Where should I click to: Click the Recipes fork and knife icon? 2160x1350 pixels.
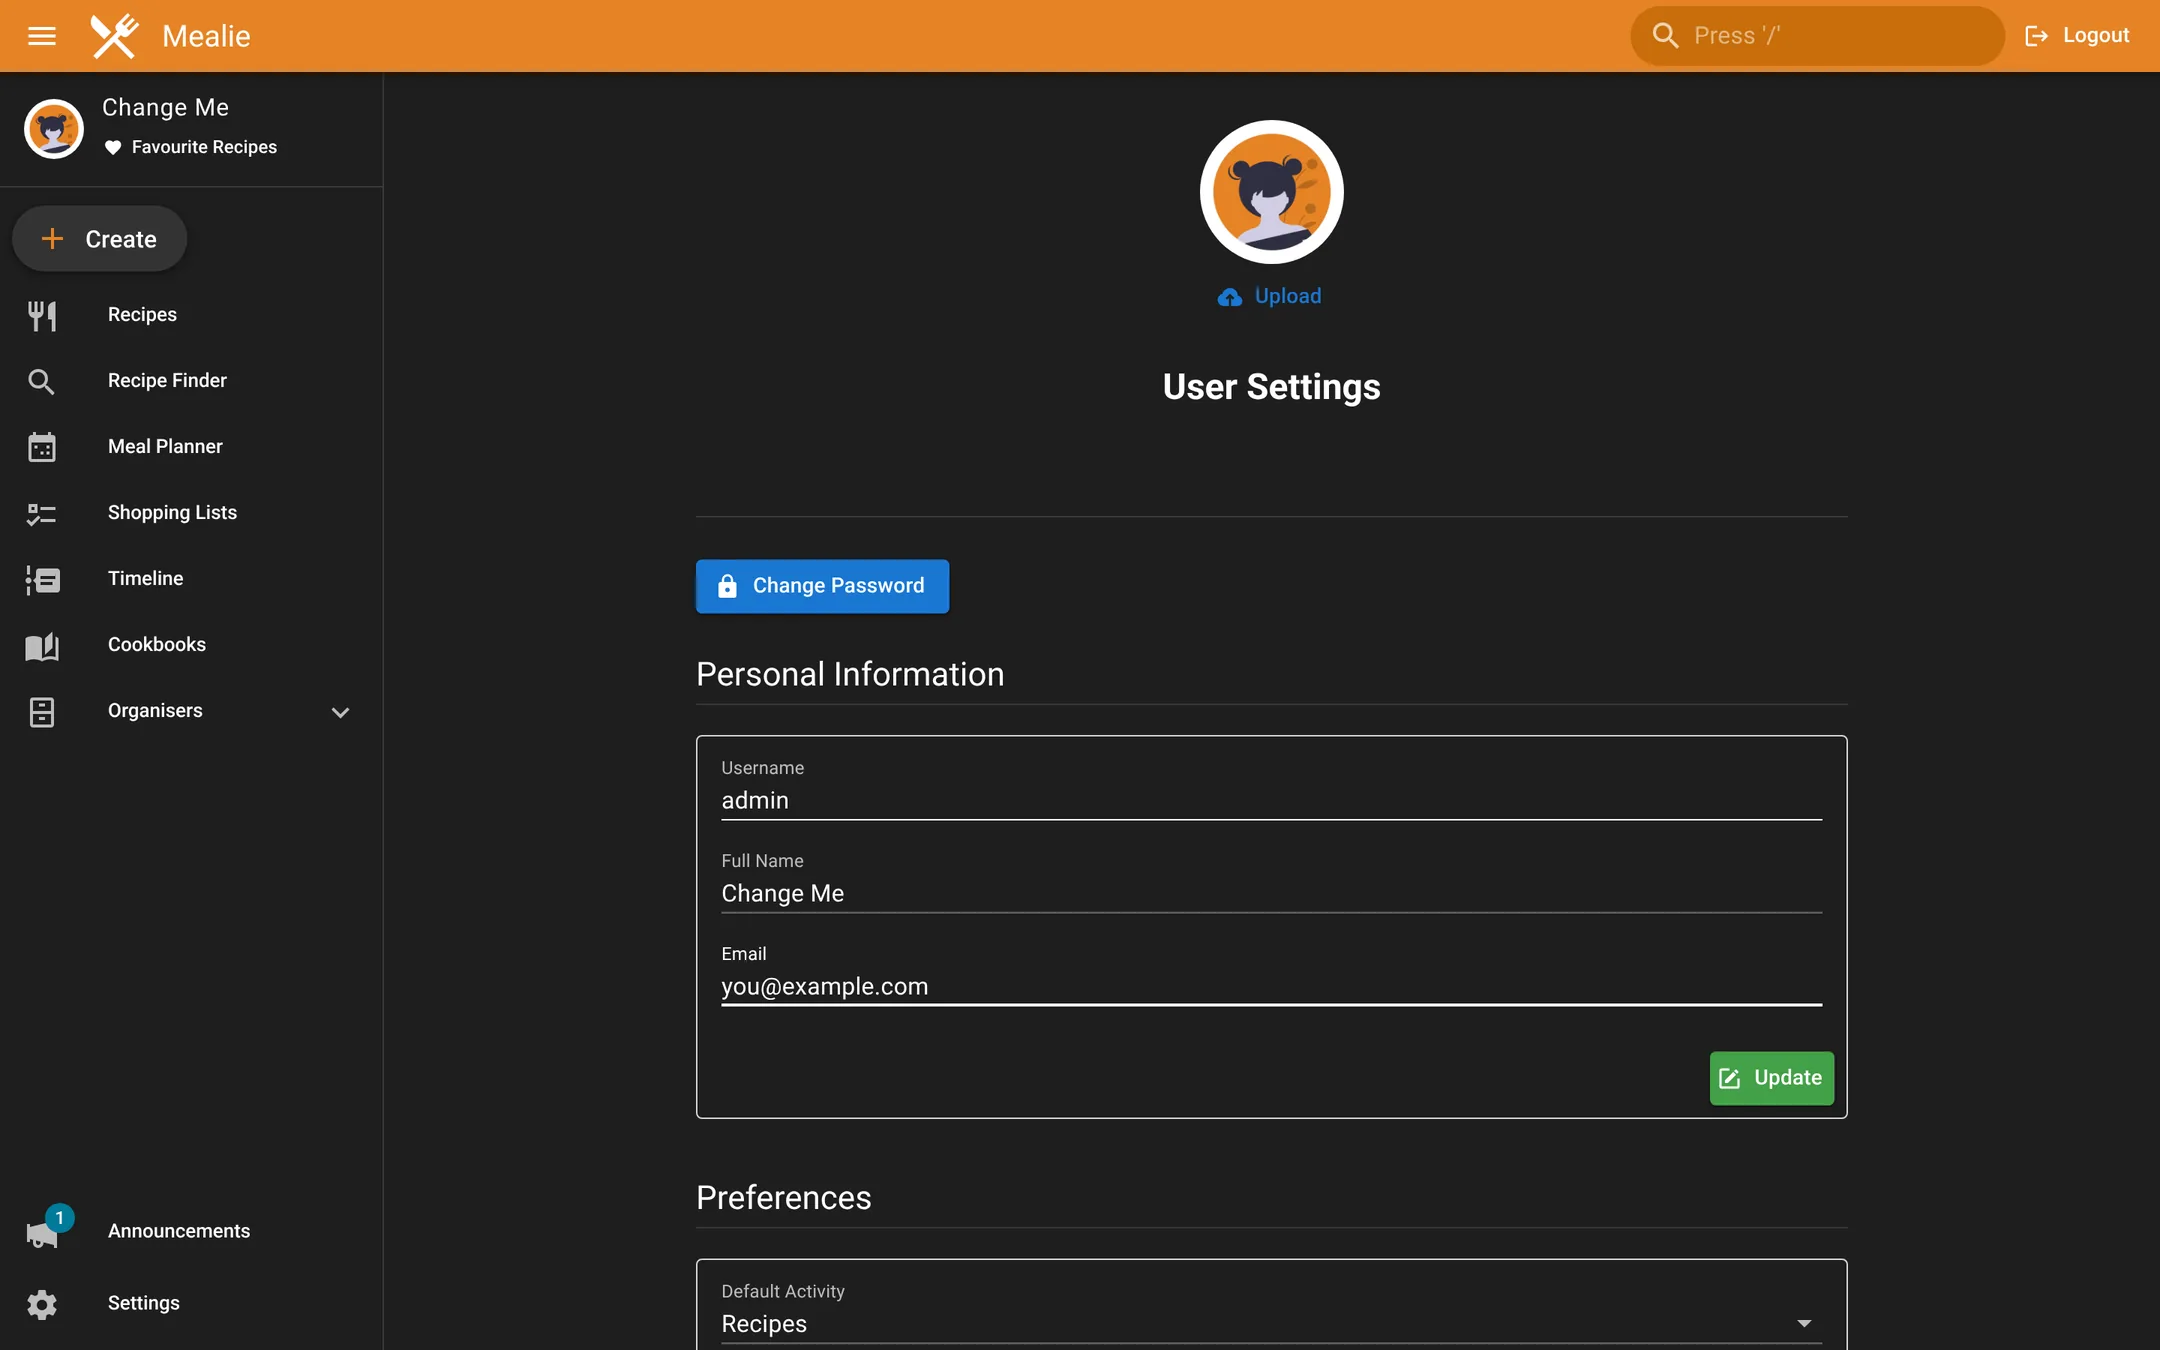[x=42, y=315]
